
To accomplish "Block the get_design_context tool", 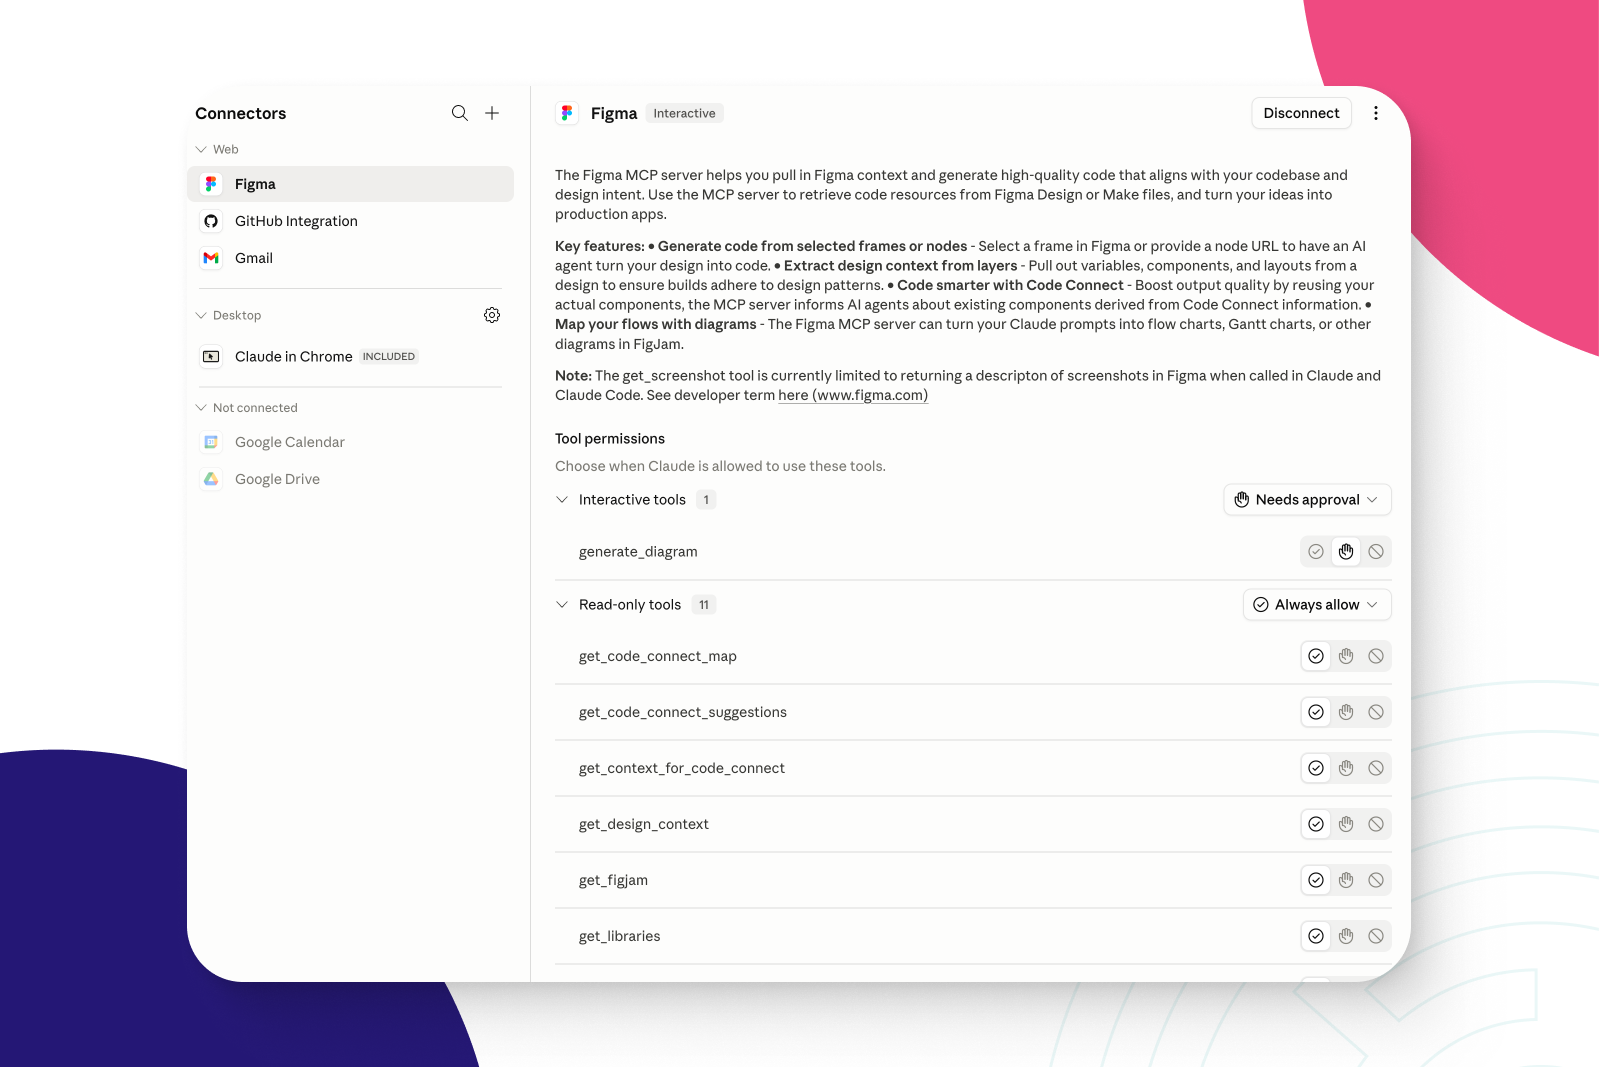I will (1376, 824).
